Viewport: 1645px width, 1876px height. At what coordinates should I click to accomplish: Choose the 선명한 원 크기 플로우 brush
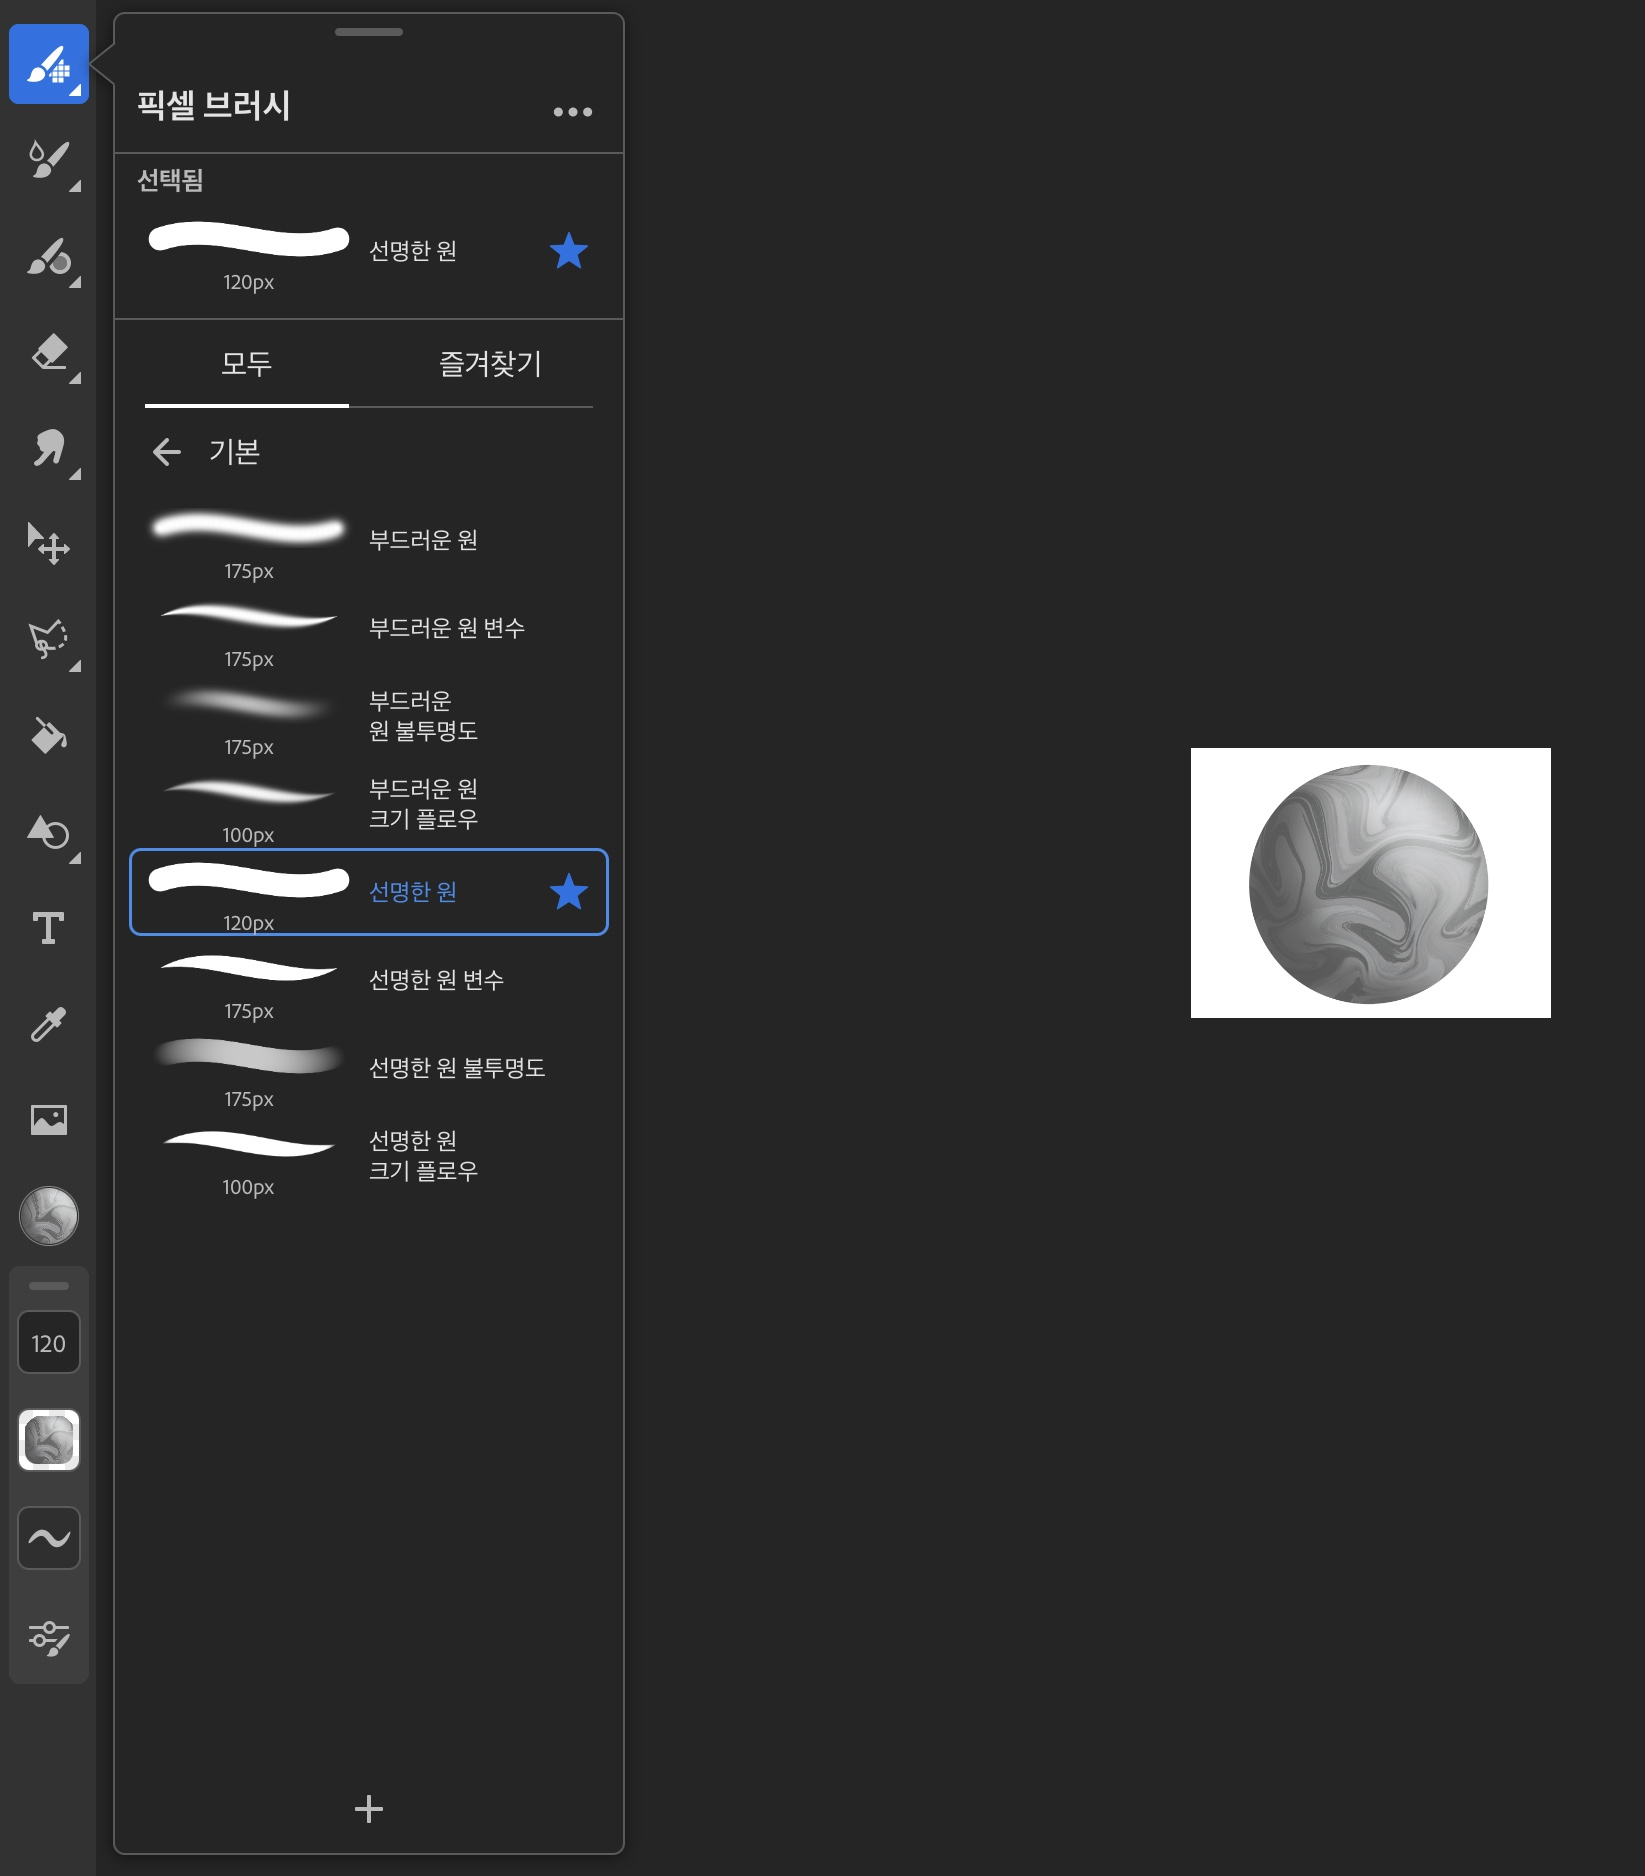tap(369, 1156)
